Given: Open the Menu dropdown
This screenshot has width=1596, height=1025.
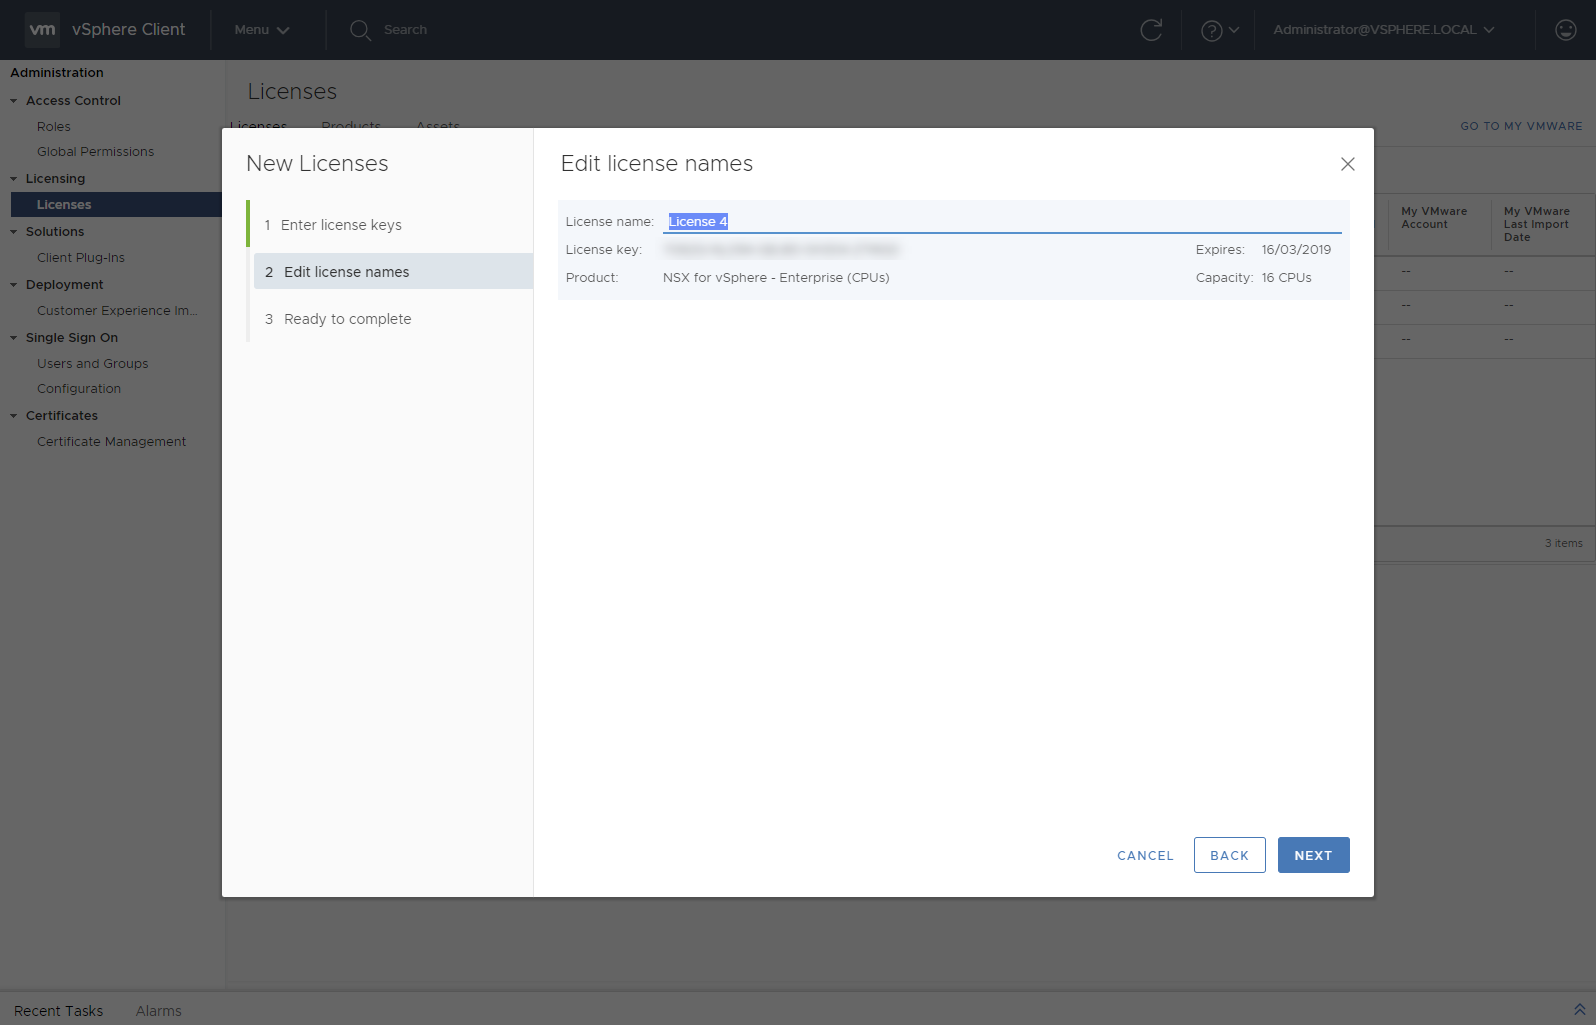Looking at the screenshot, I should [x=261, y=30].
